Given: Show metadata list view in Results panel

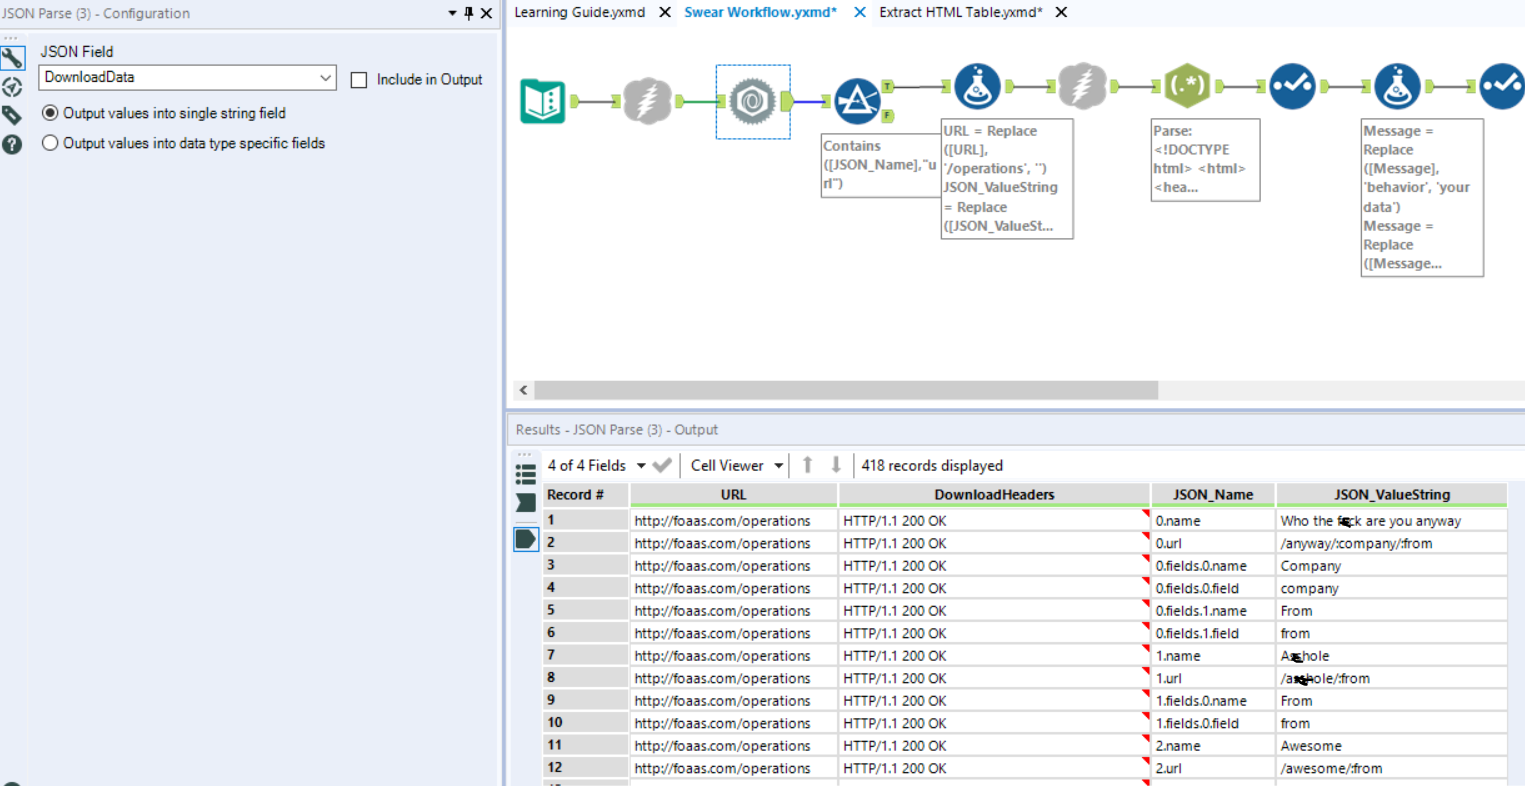Looking at the screenshot, I should point(525,475).
